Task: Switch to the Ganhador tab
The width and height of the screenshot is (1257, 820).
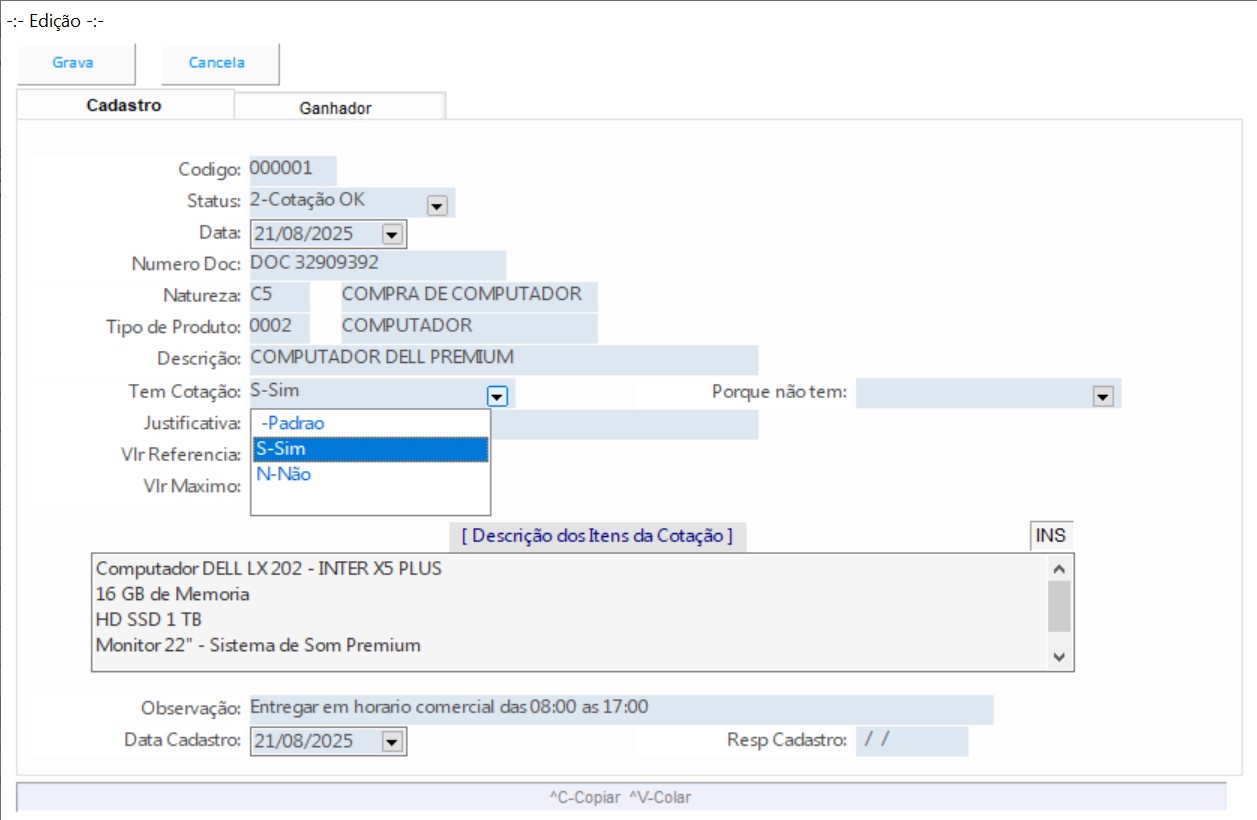Action: [336, 108]
